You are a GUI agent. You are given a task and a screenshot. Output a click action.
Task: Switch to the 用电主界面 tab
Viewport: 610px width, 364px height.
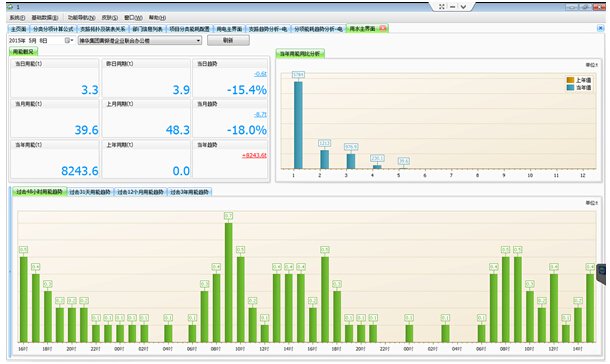coord(229,29)
